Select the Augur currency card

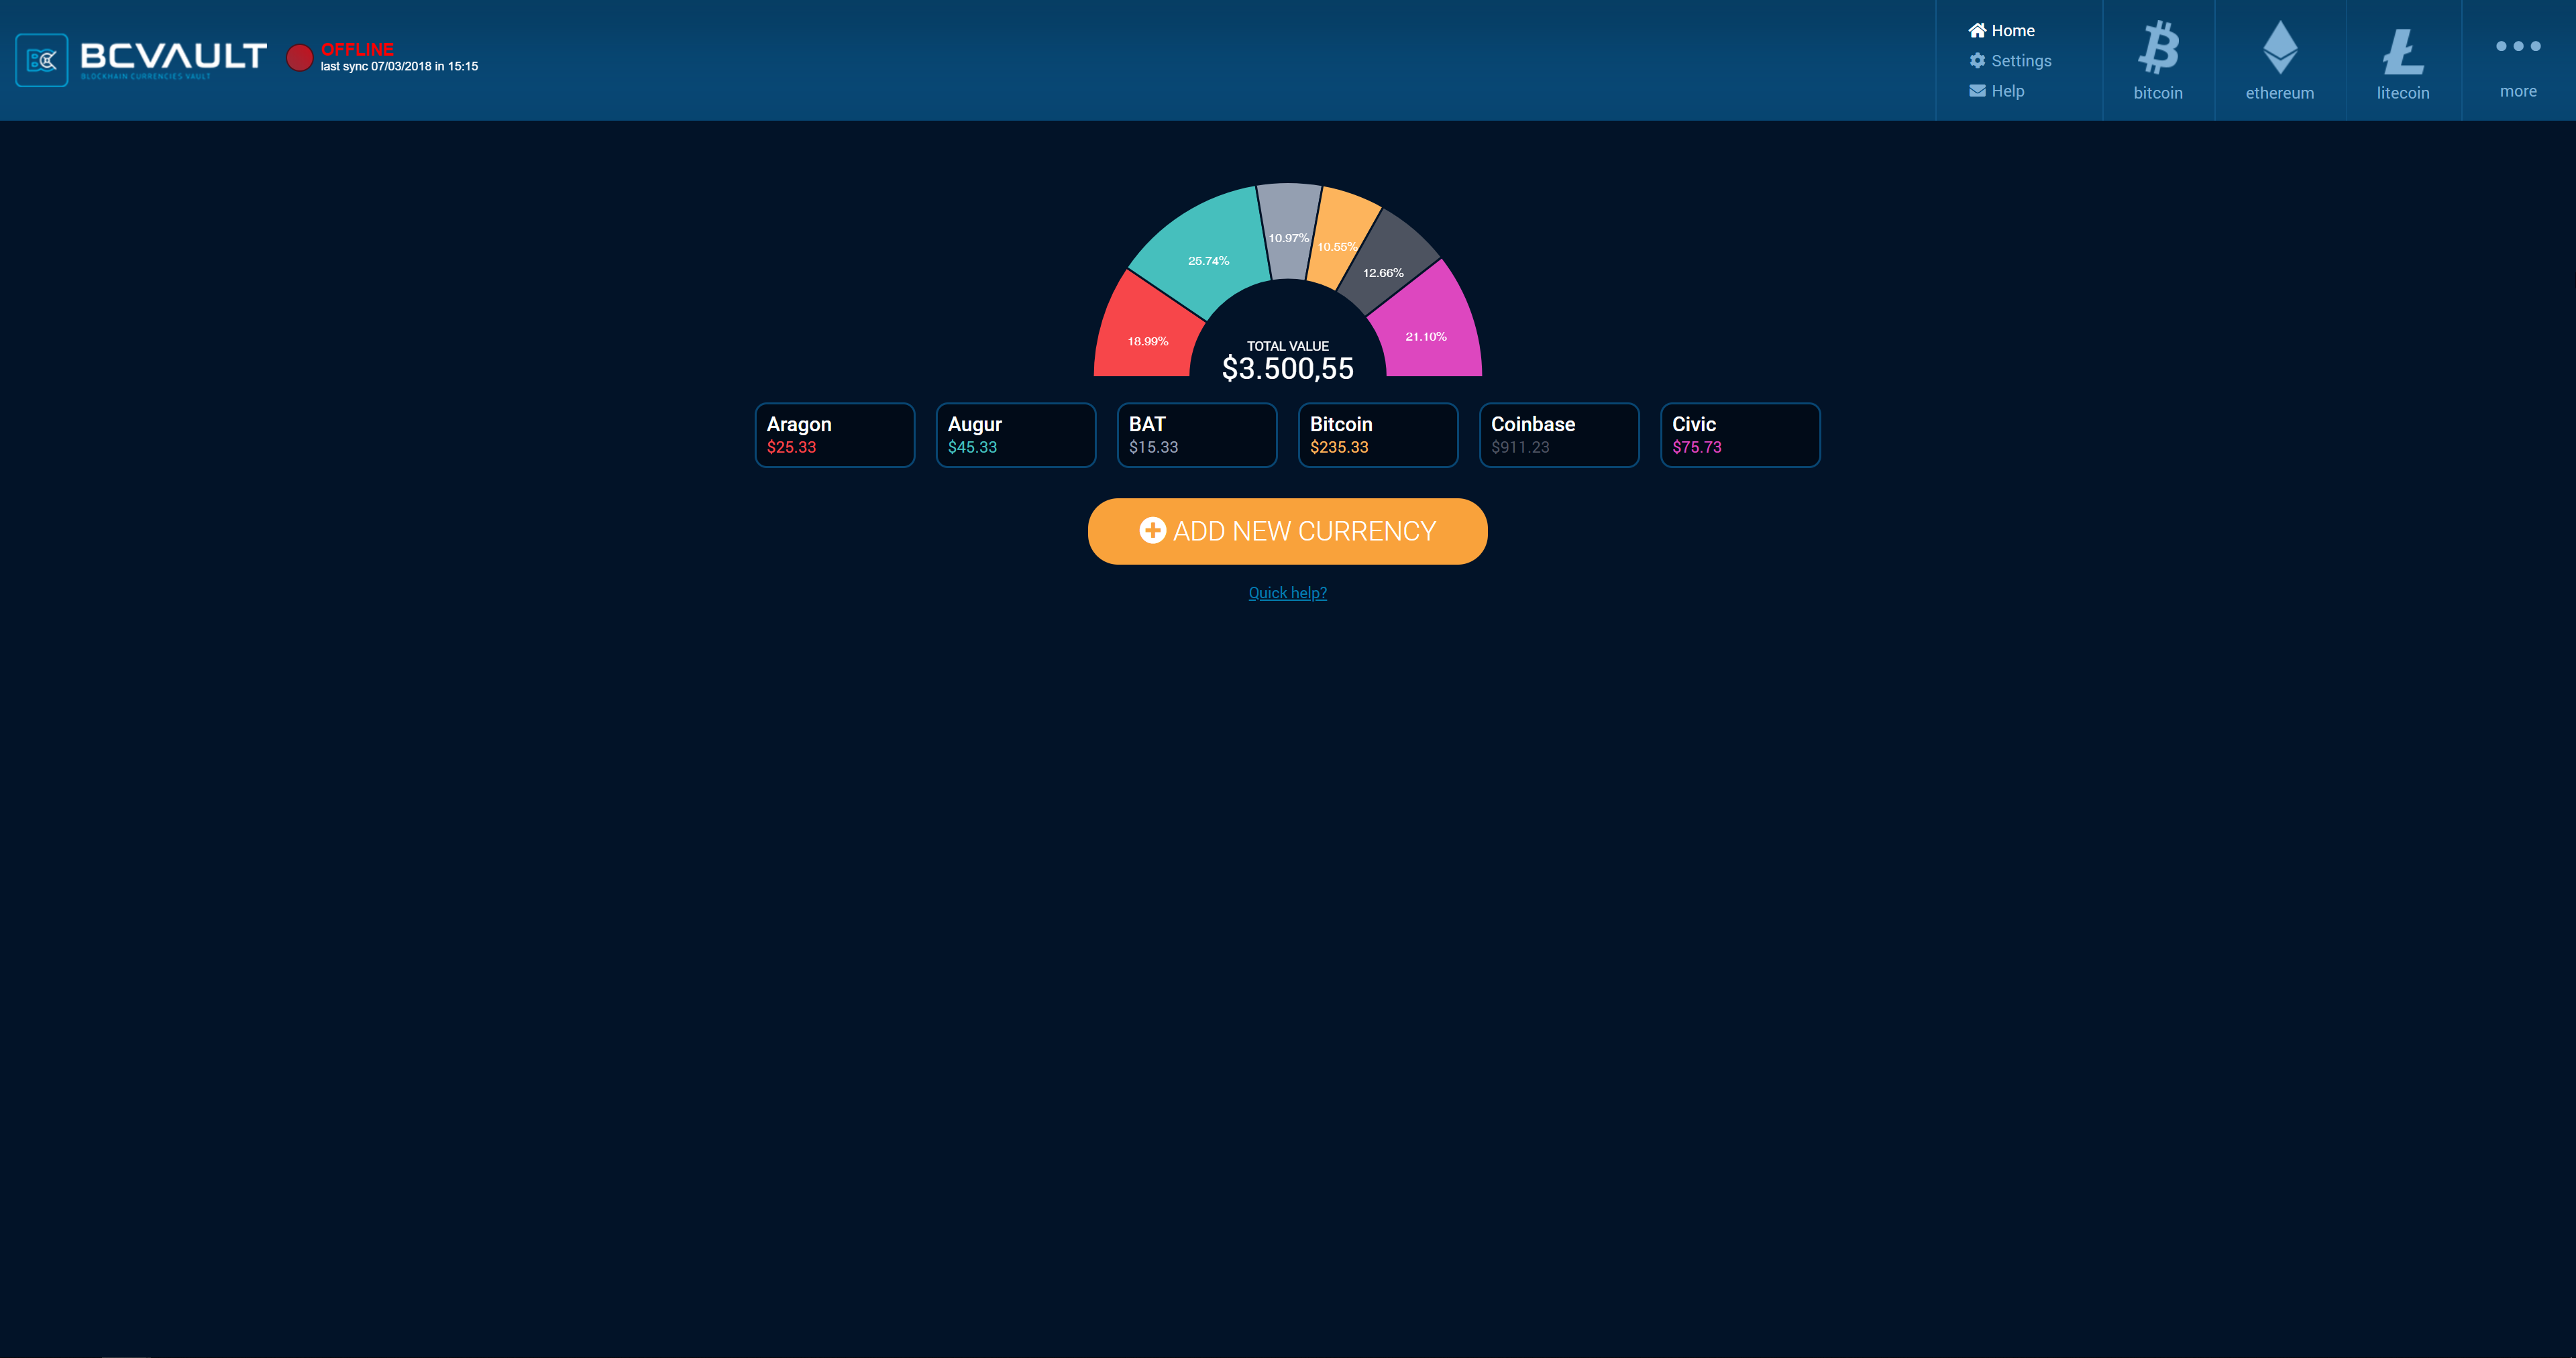pyautogui.click(x=1015, y=435)
